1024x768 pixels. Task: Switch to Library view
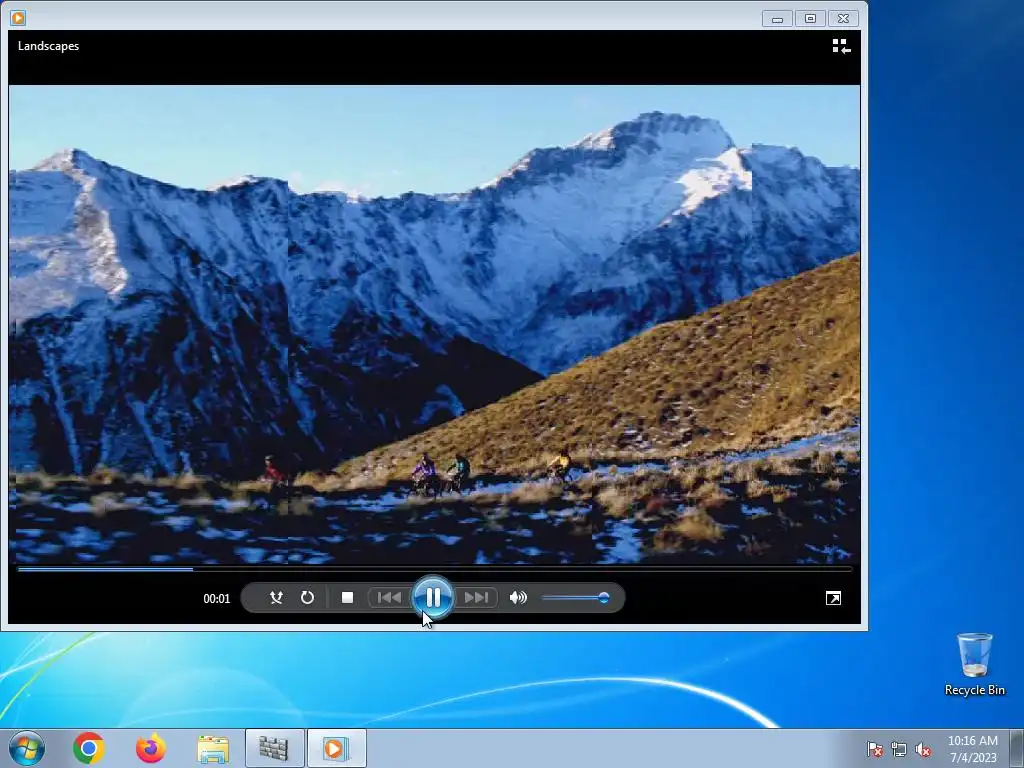pos(841,46)
